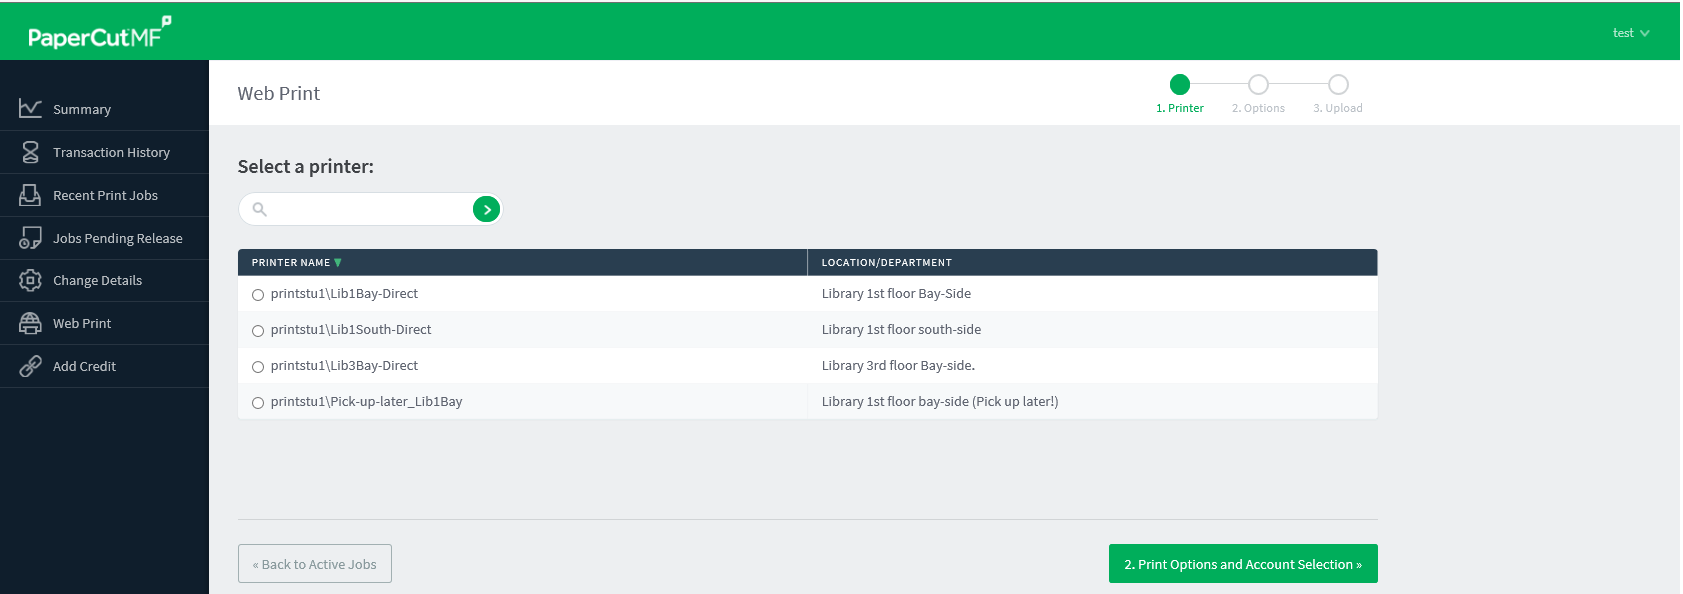Image resolution: width=1683 pixels, height=594 pixels.
Task: Sort by the Printer Name column header
Action: 291,263
